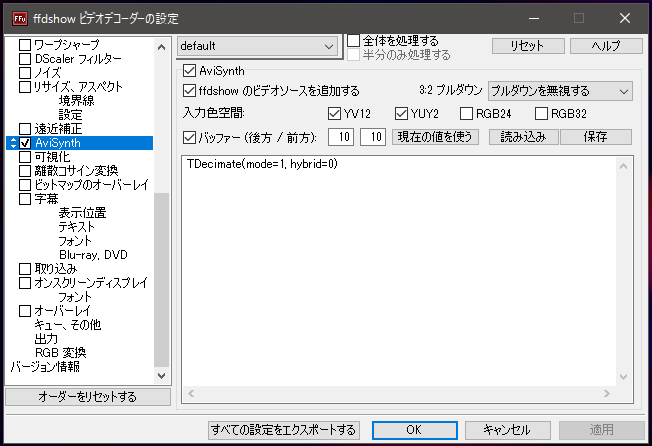Enable RGB24 input colorspace
Image resolution: width=652 pixels, height=446 pixels.
click(467, 113)
